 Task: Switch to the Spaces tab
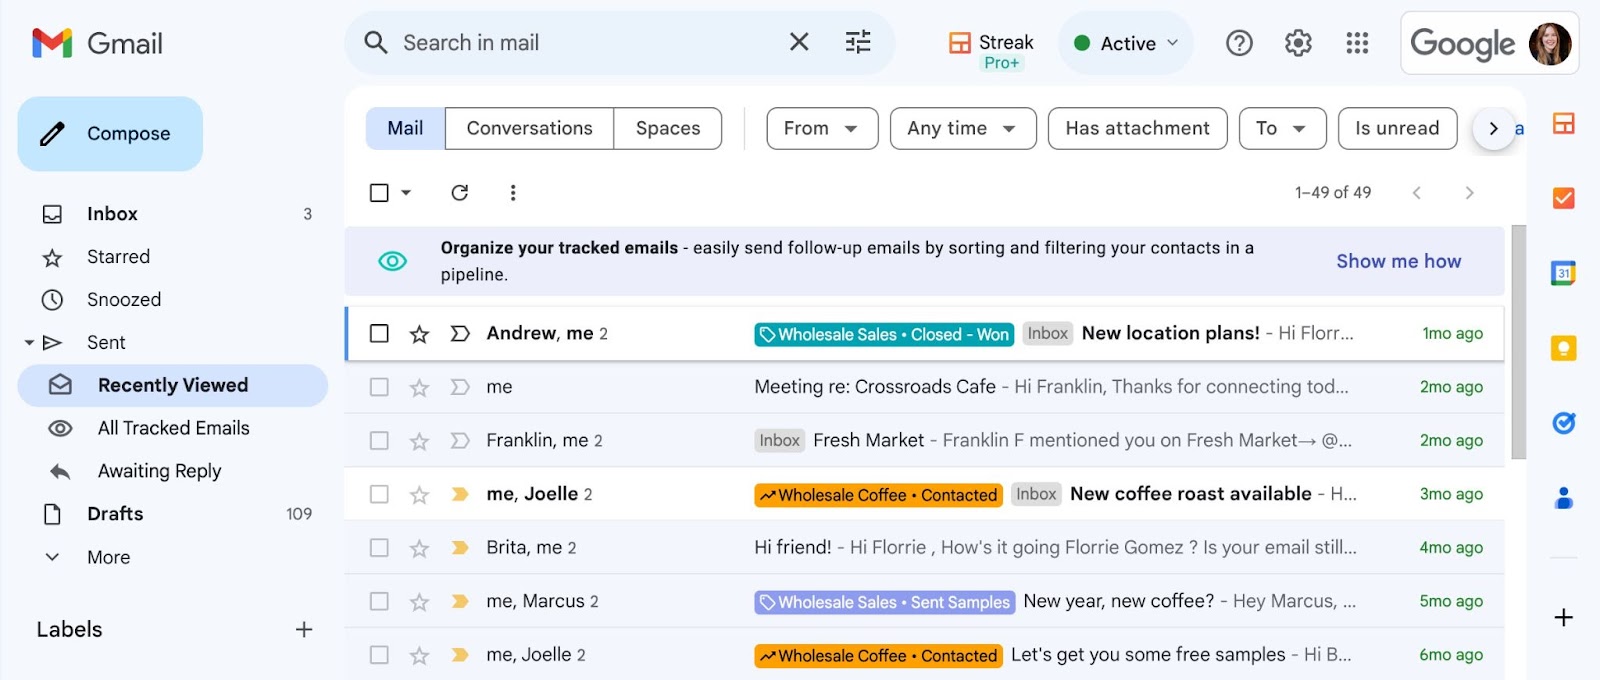pyautogui.click(x=668, y=128)
